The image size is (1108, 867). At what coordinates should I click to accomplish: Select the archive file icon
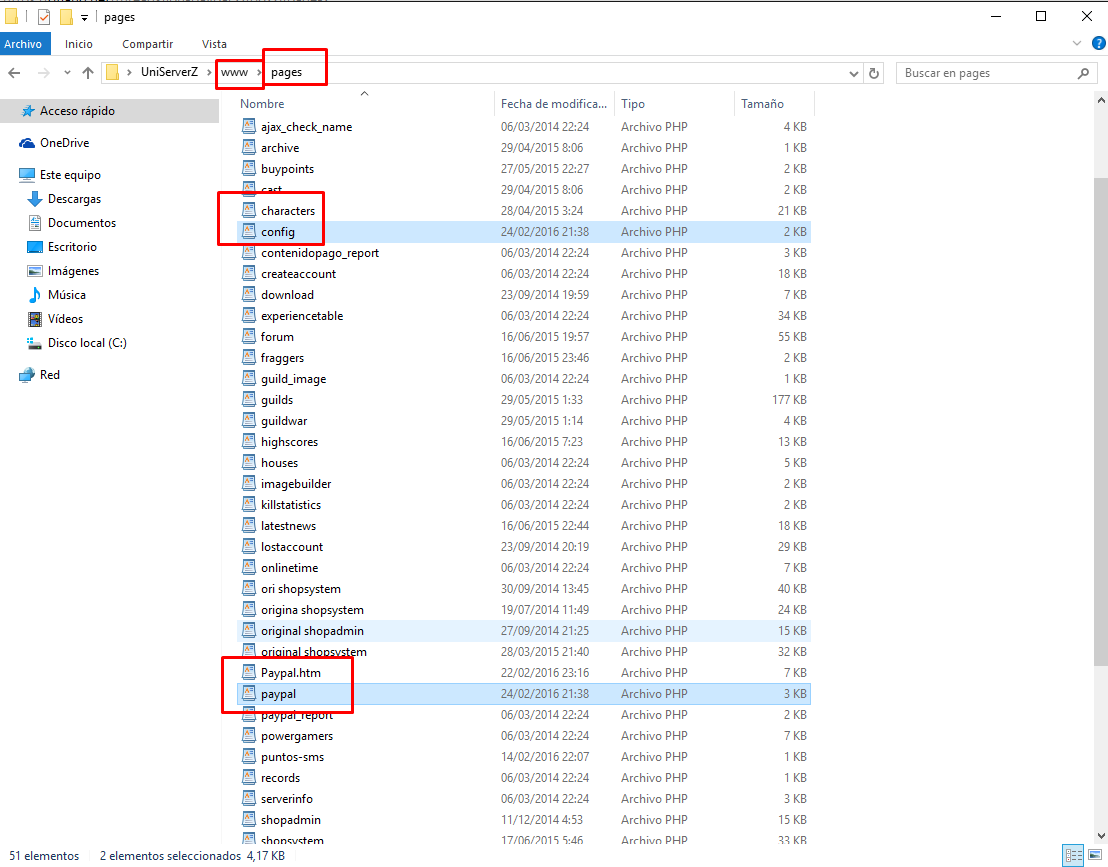click(249, 148)
